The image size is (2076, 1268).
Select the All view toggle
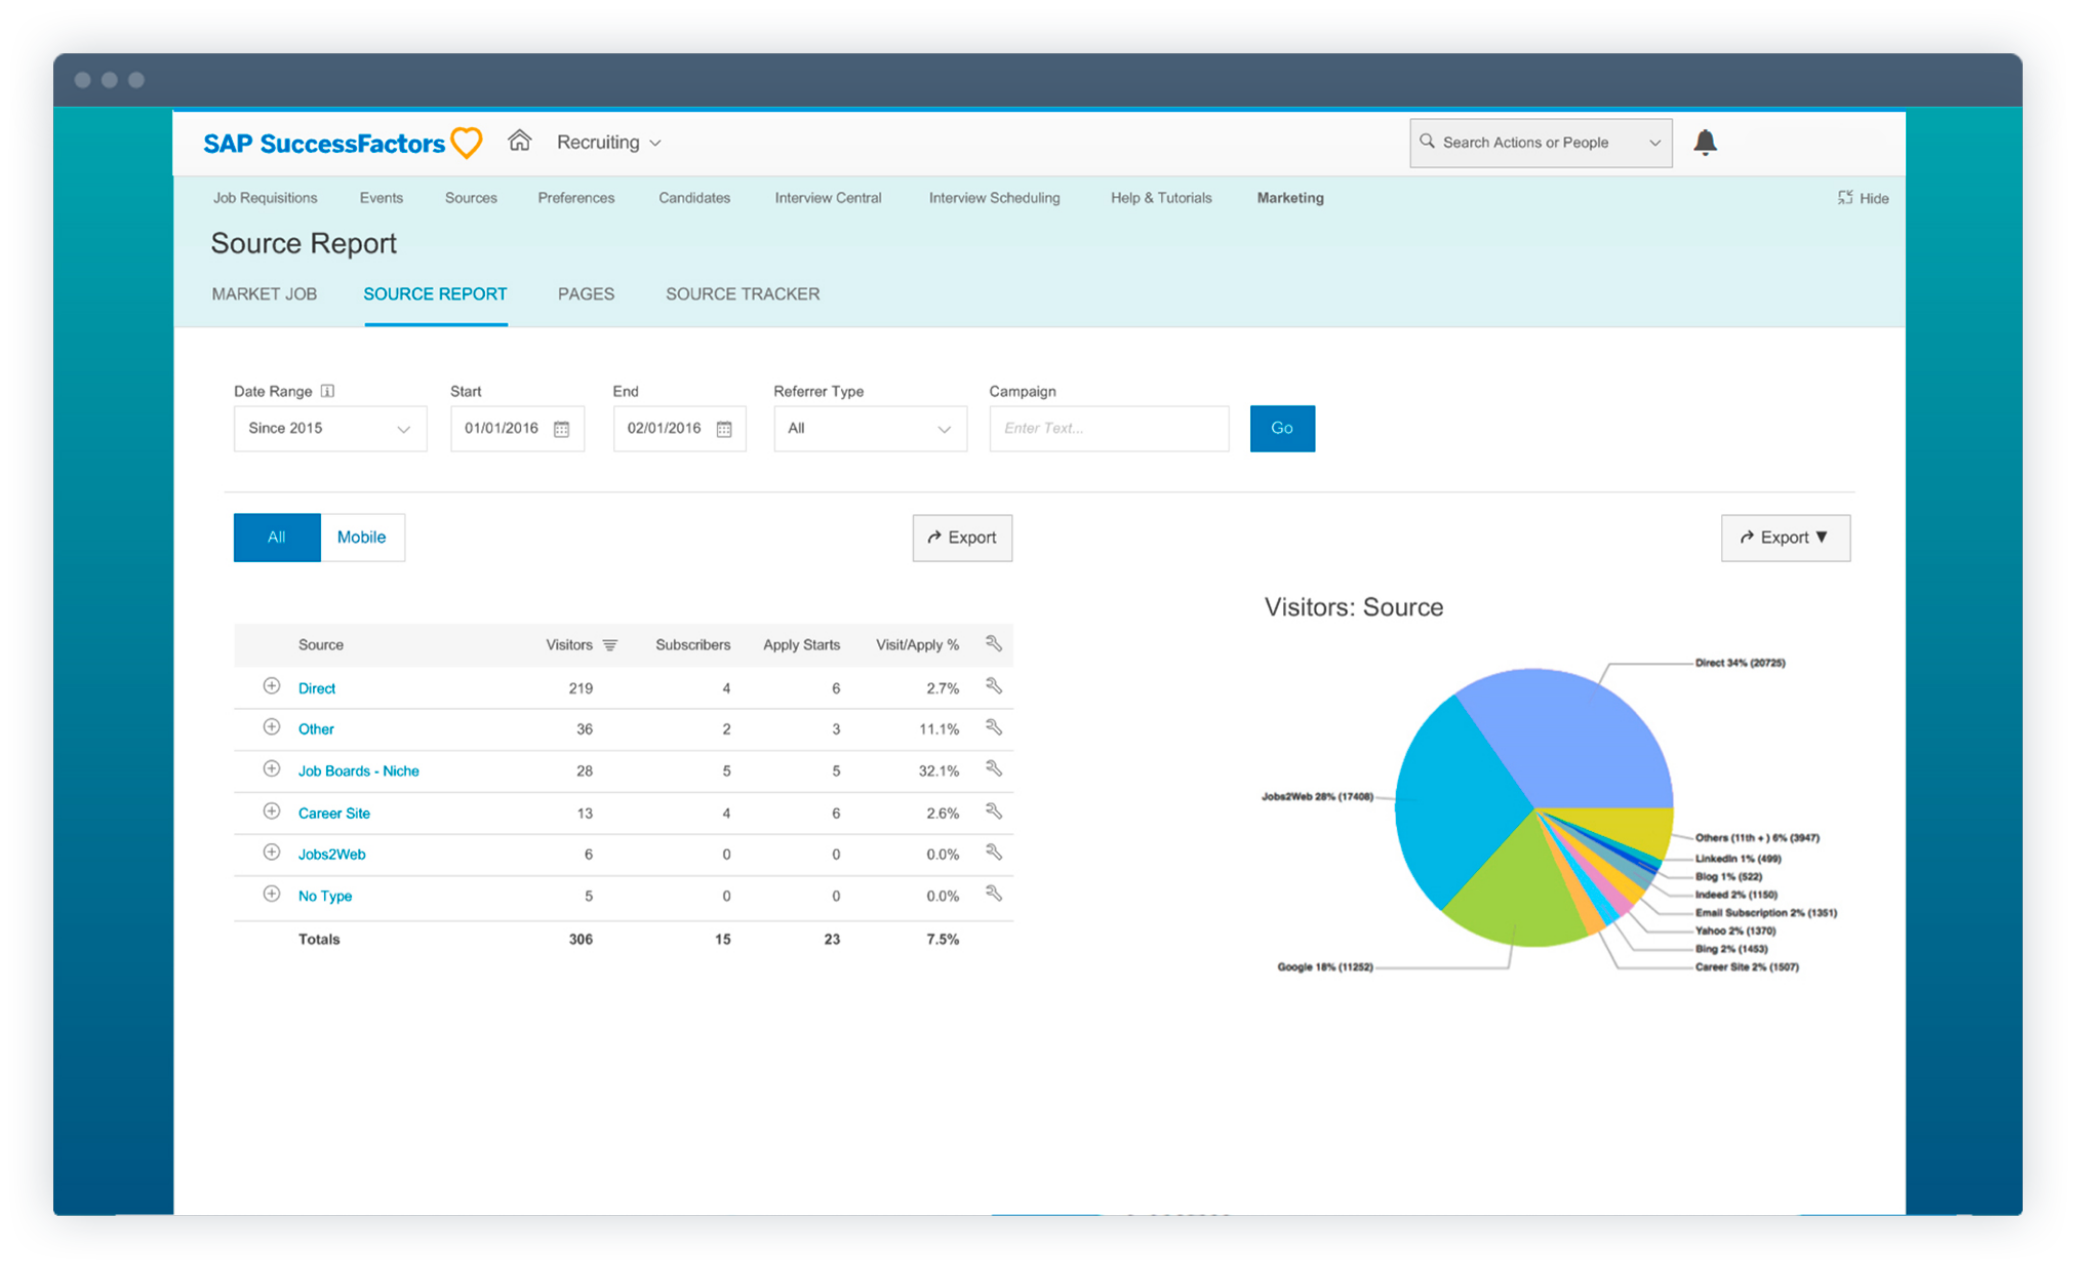(x=276, y=537)
